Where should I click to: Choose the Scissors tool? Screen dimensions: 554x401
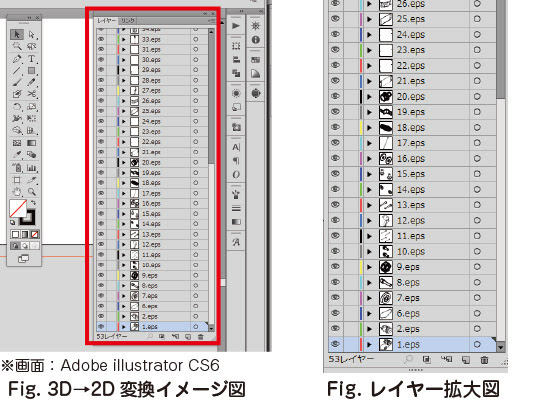click(32, 94)
